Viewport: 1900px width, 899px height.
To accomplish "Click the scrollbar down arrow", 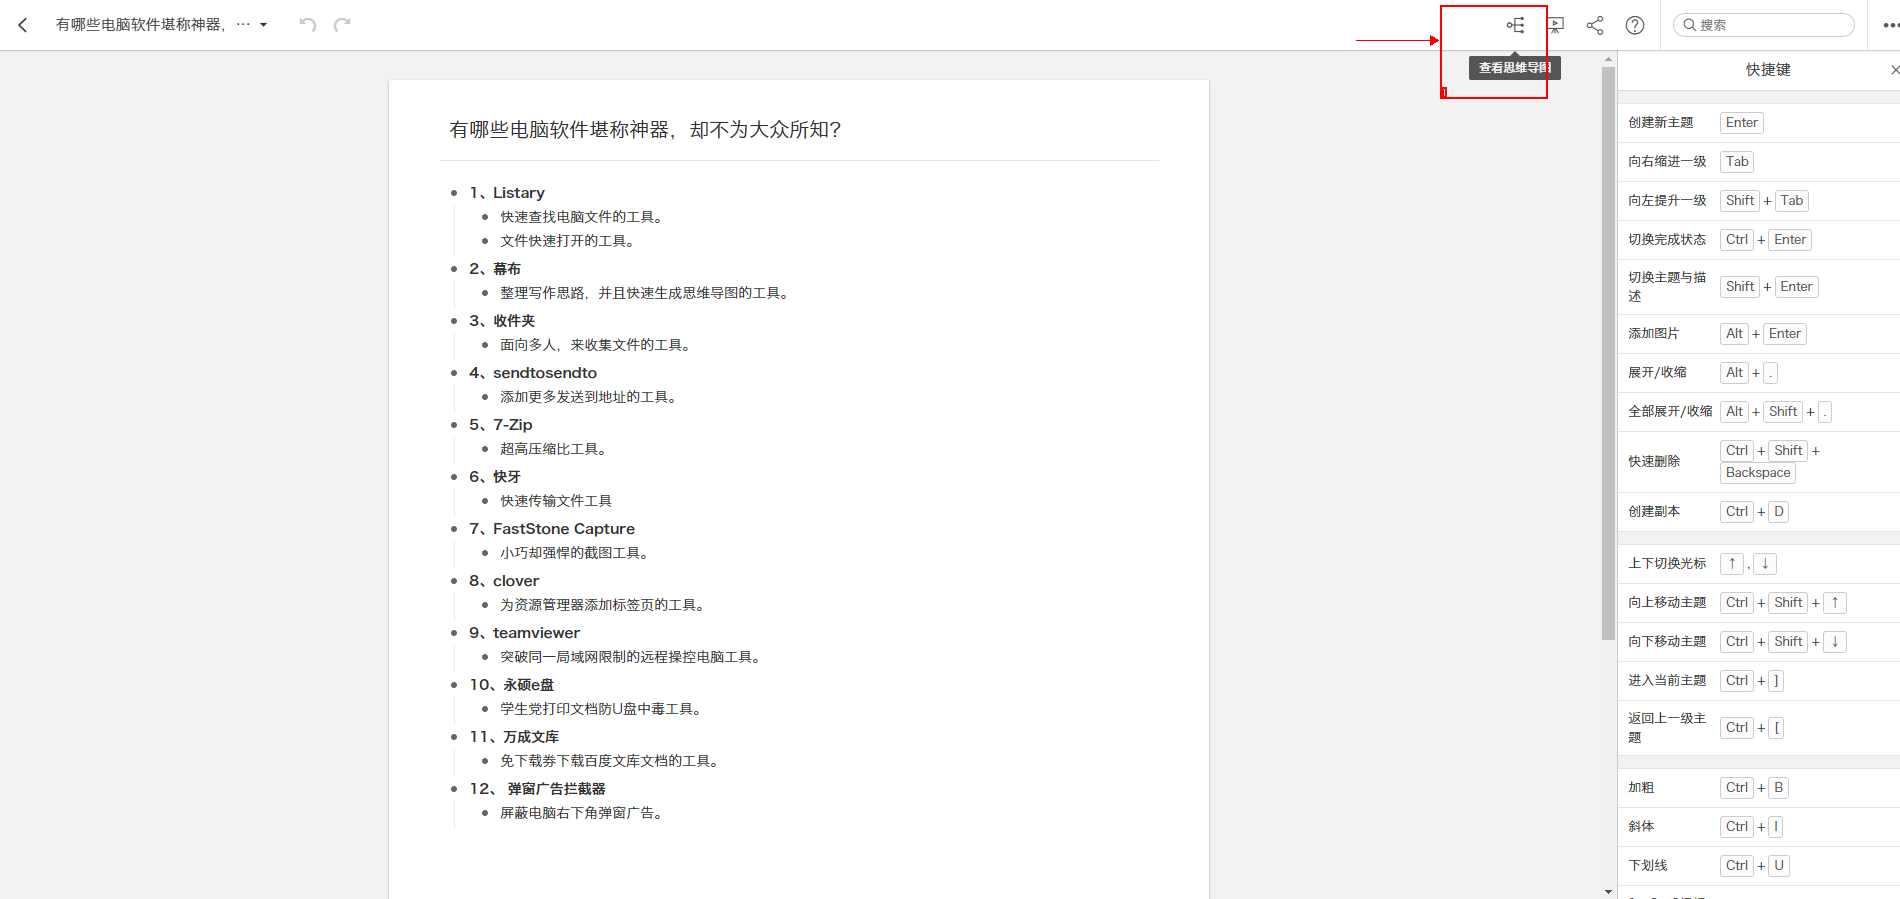I will tap(1608, 891).
